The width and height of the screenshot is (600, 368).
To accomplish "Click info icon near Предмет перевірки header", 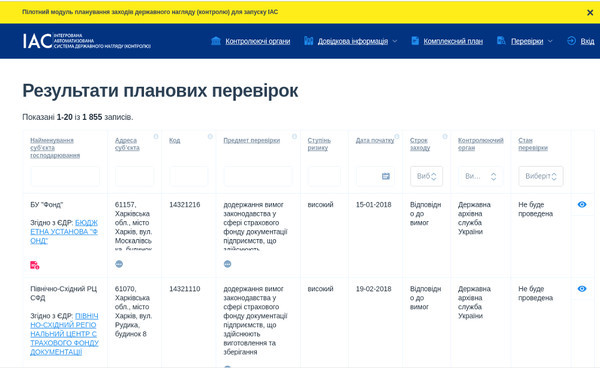I will click(294, 137).
